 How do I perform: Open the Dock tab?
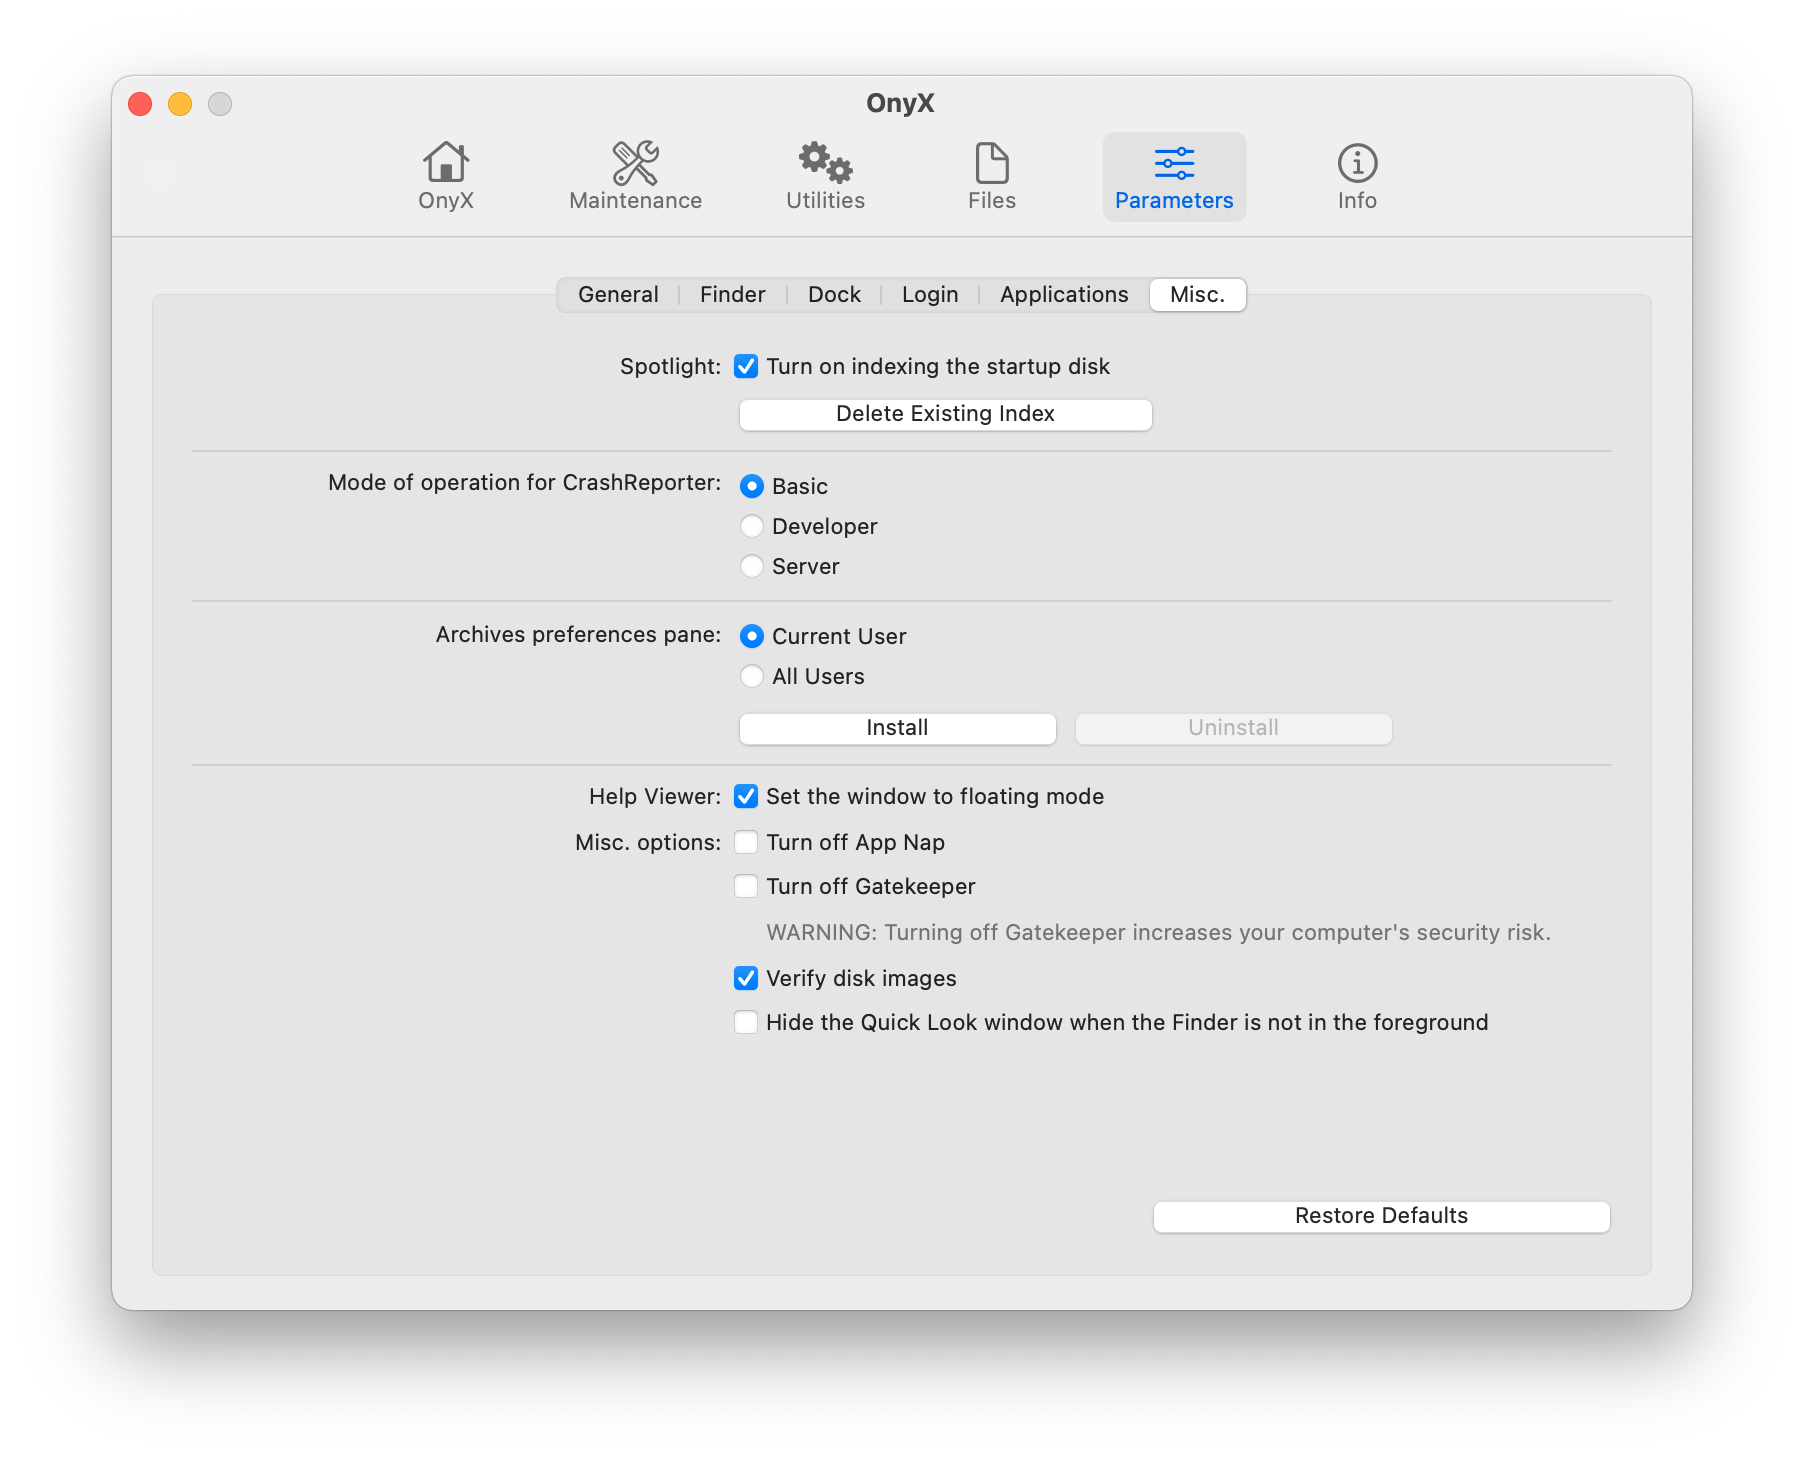click(834, 295)
